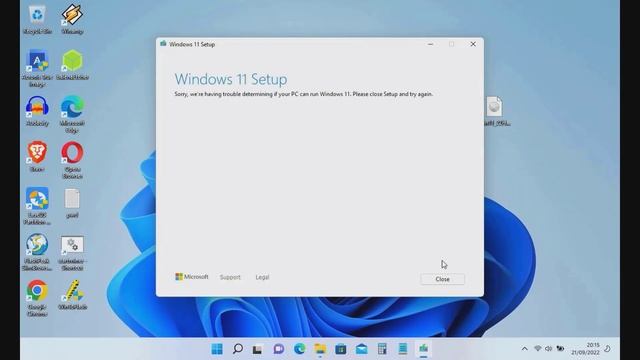The height and width of the screenshot is (360, 640).
Task: Open Calculator from the taskbar
Action: (x=382, y=349)
